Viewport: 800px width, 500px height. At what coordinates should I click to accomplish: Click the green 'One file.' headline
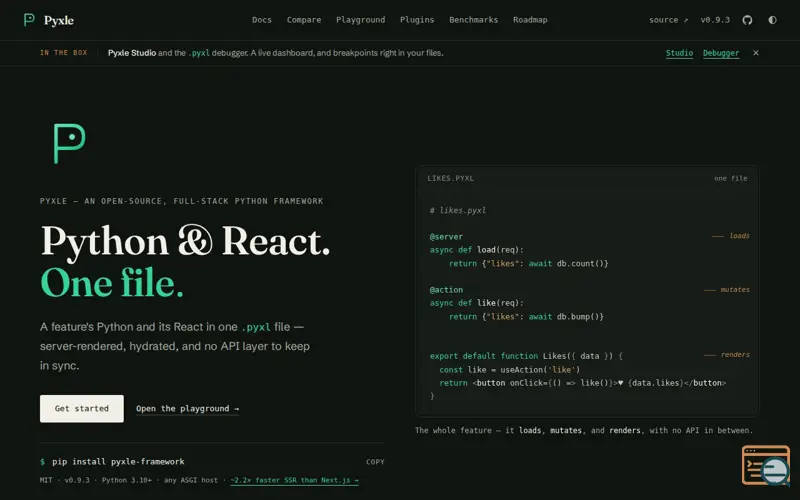[x=112, y=284]
